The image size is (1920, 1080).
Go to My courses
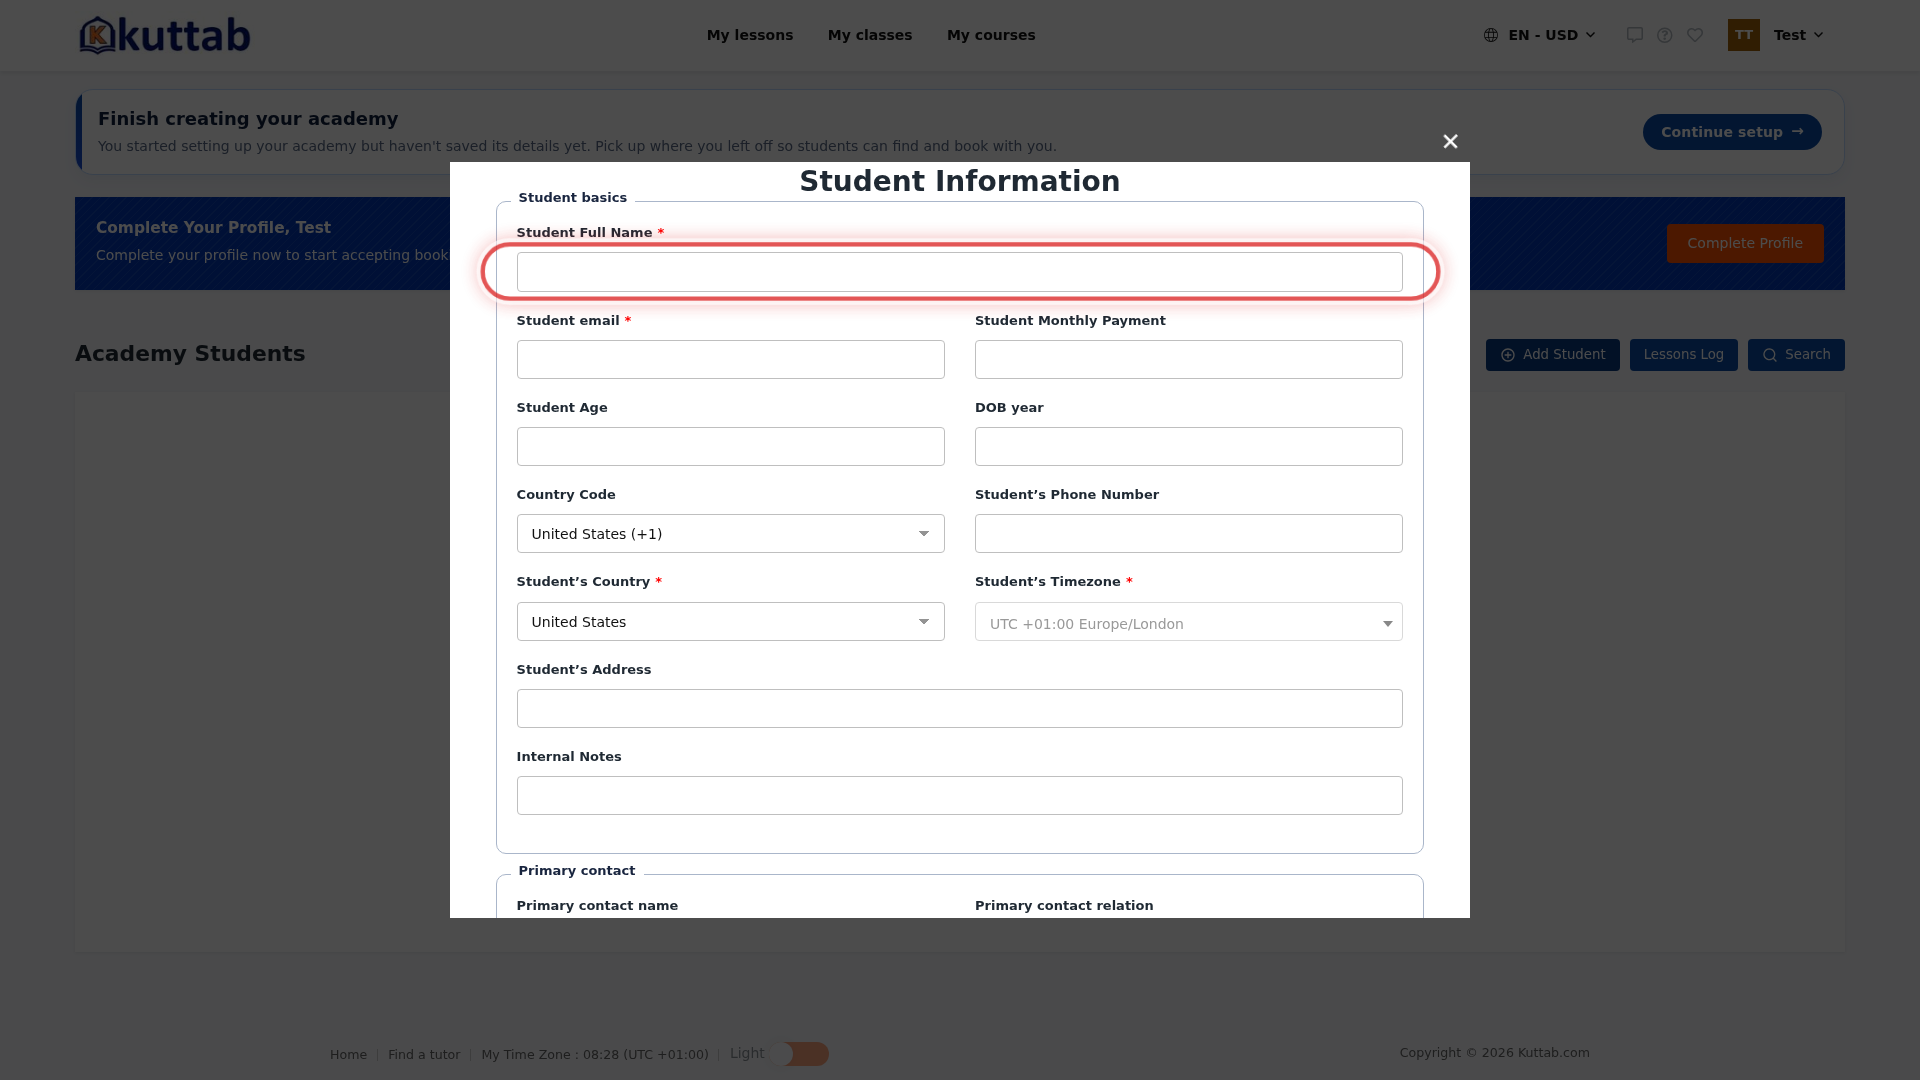tap(991, 35)
